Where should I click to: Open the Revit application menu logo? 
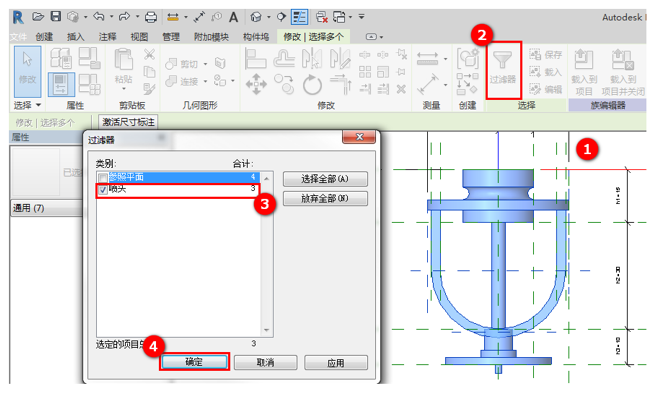click(18, 17)
